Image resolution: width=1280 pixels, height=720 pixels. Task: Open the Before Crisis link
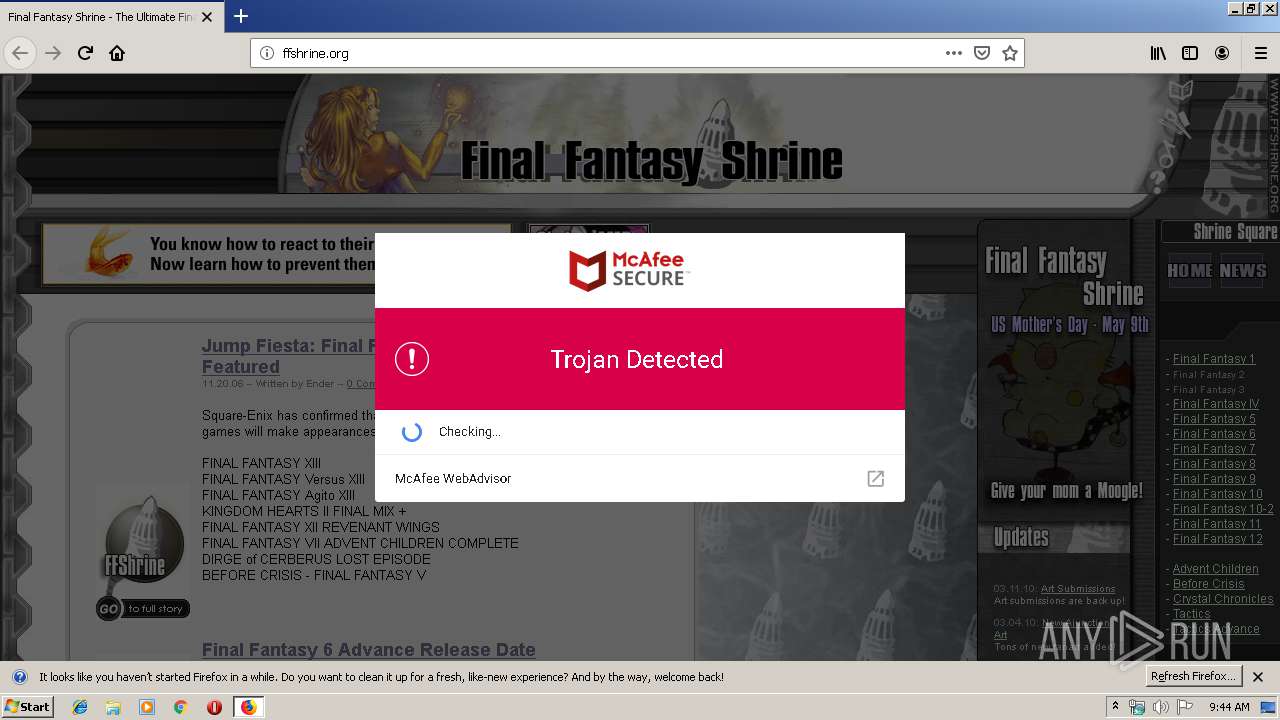click(x=1209, y=584)
